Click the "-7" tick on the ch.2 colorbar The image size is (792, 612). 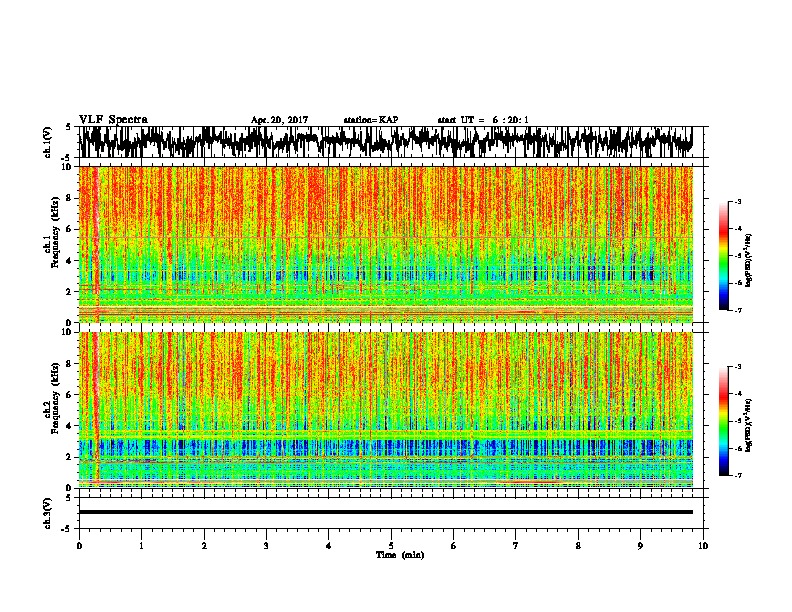[737, 475]
